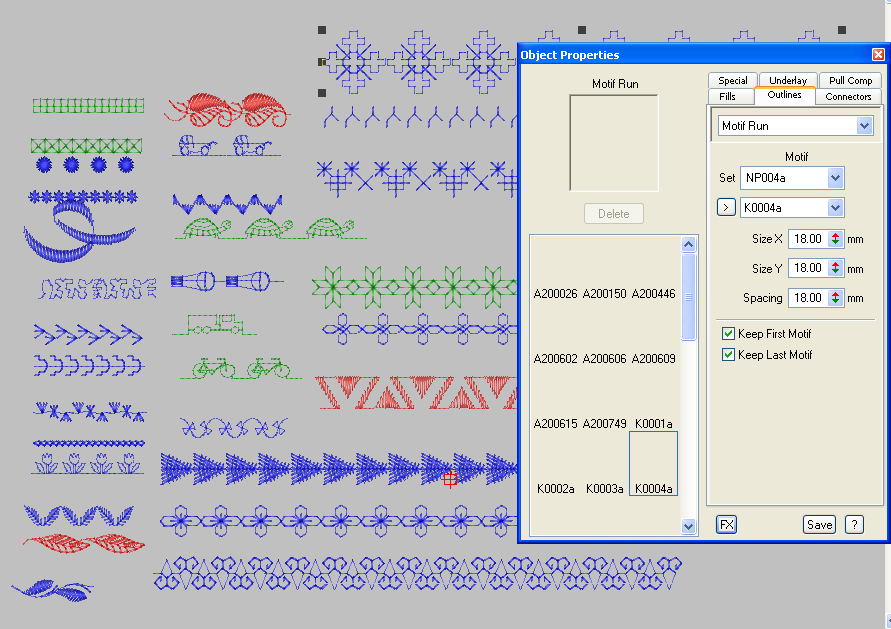Switch to the Fills tab
The height and width of the screenshot is (629, 891).
[x=728, y=96]
